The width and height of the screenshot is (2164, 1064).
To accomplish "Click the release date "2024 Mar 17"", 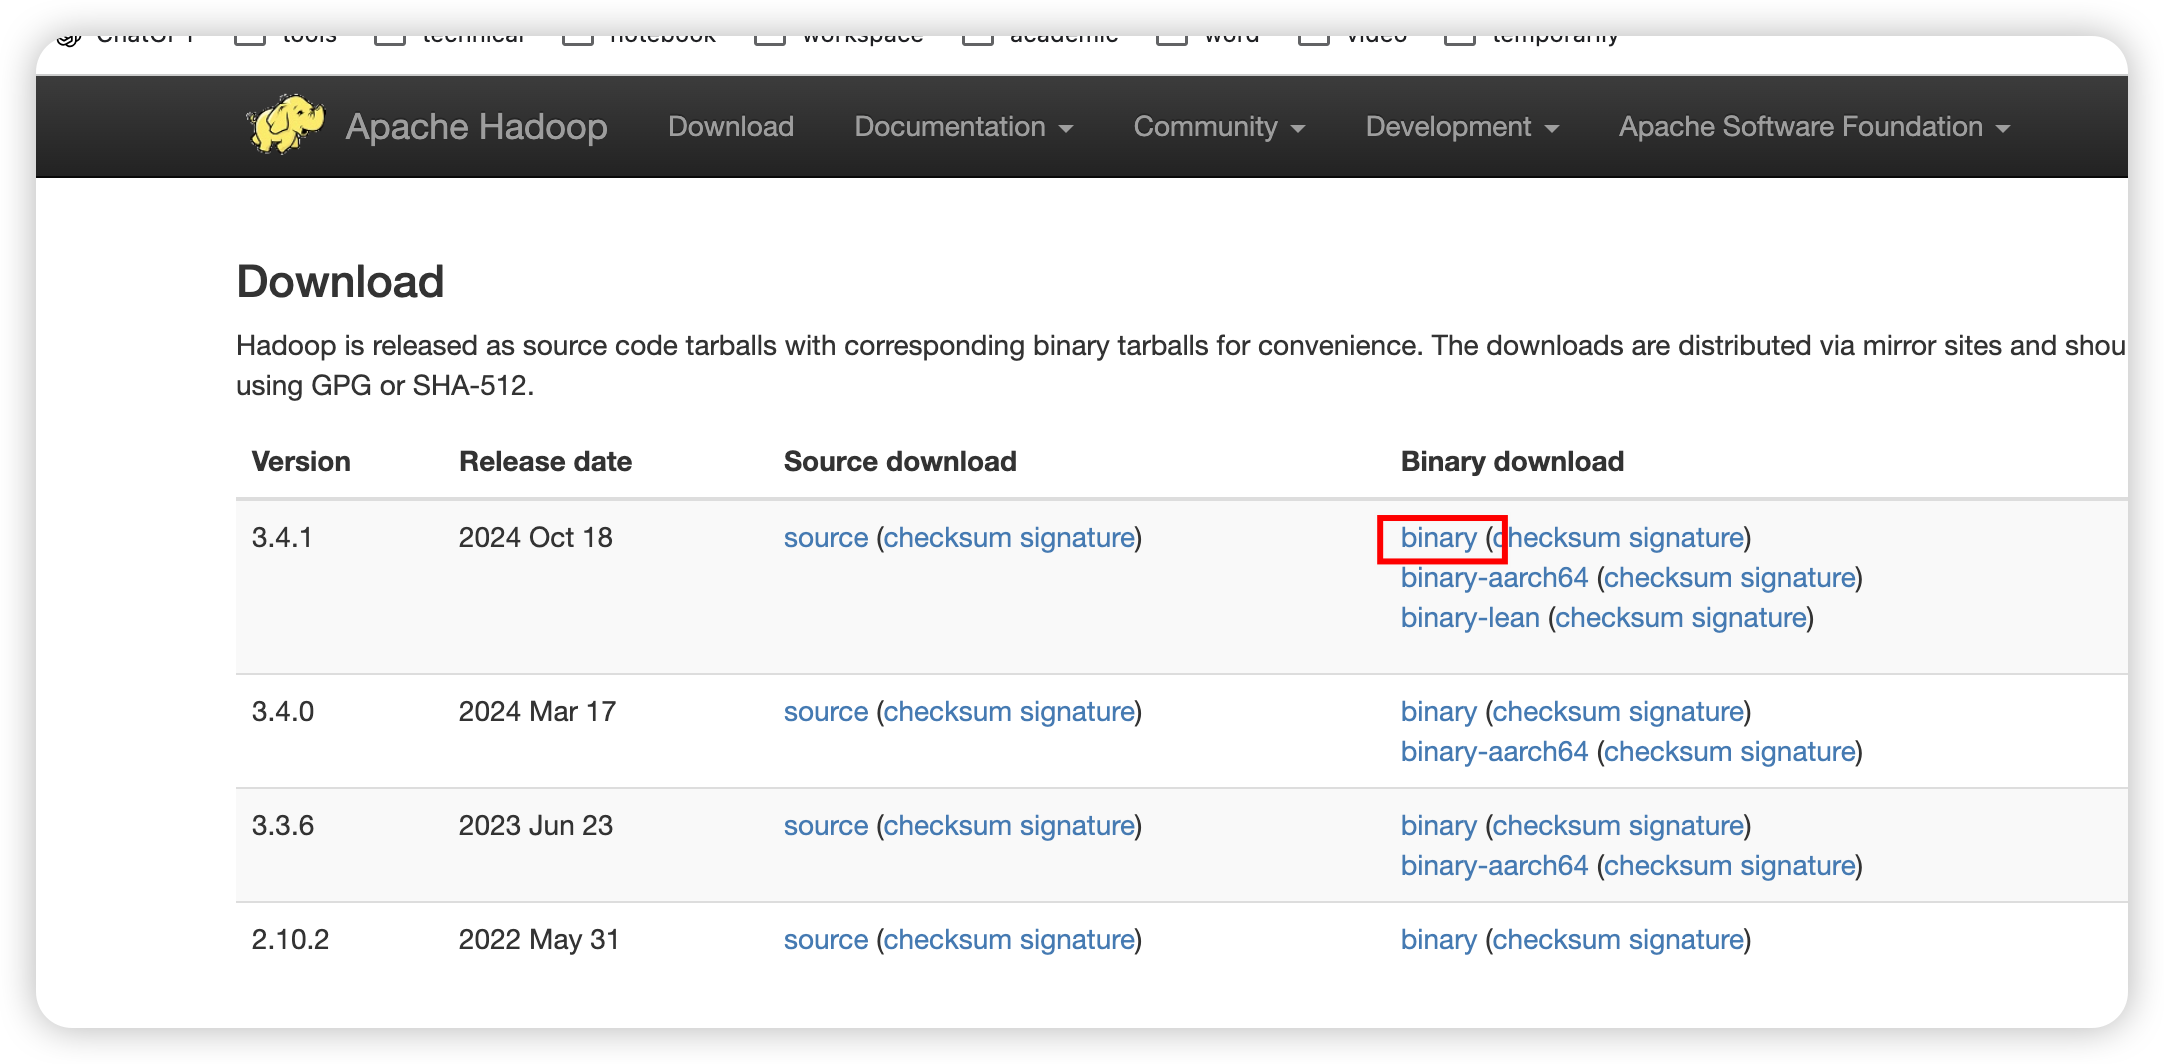I will (x=537, y=712).
